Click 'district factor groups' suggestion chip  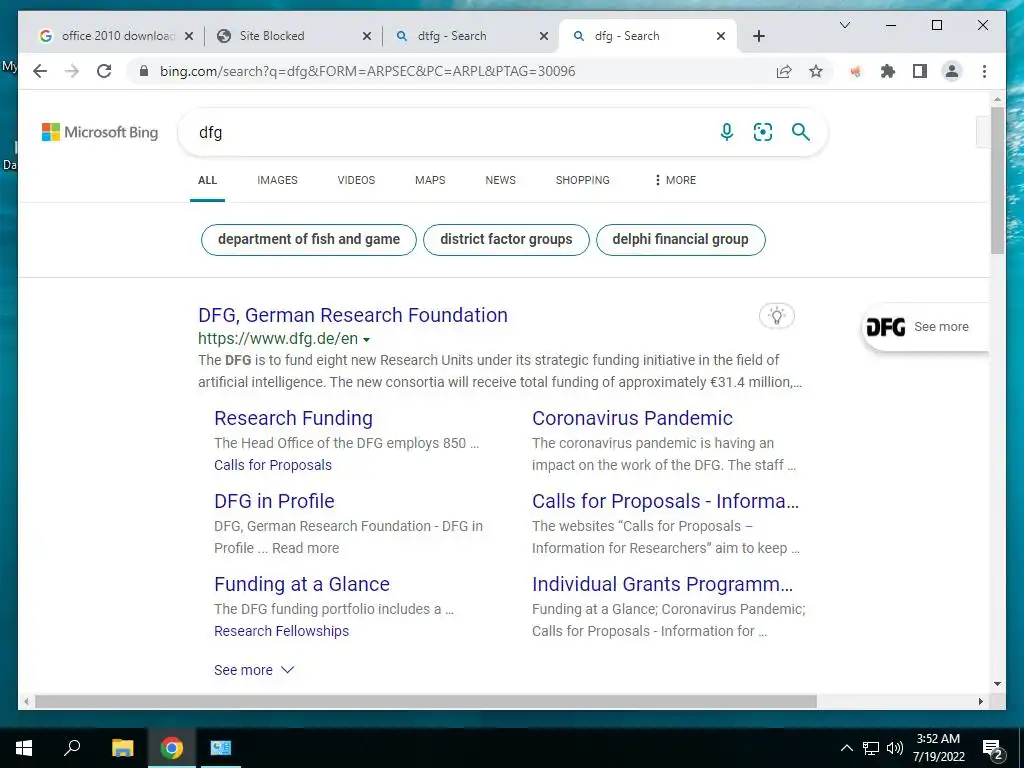tap(506, 240)
